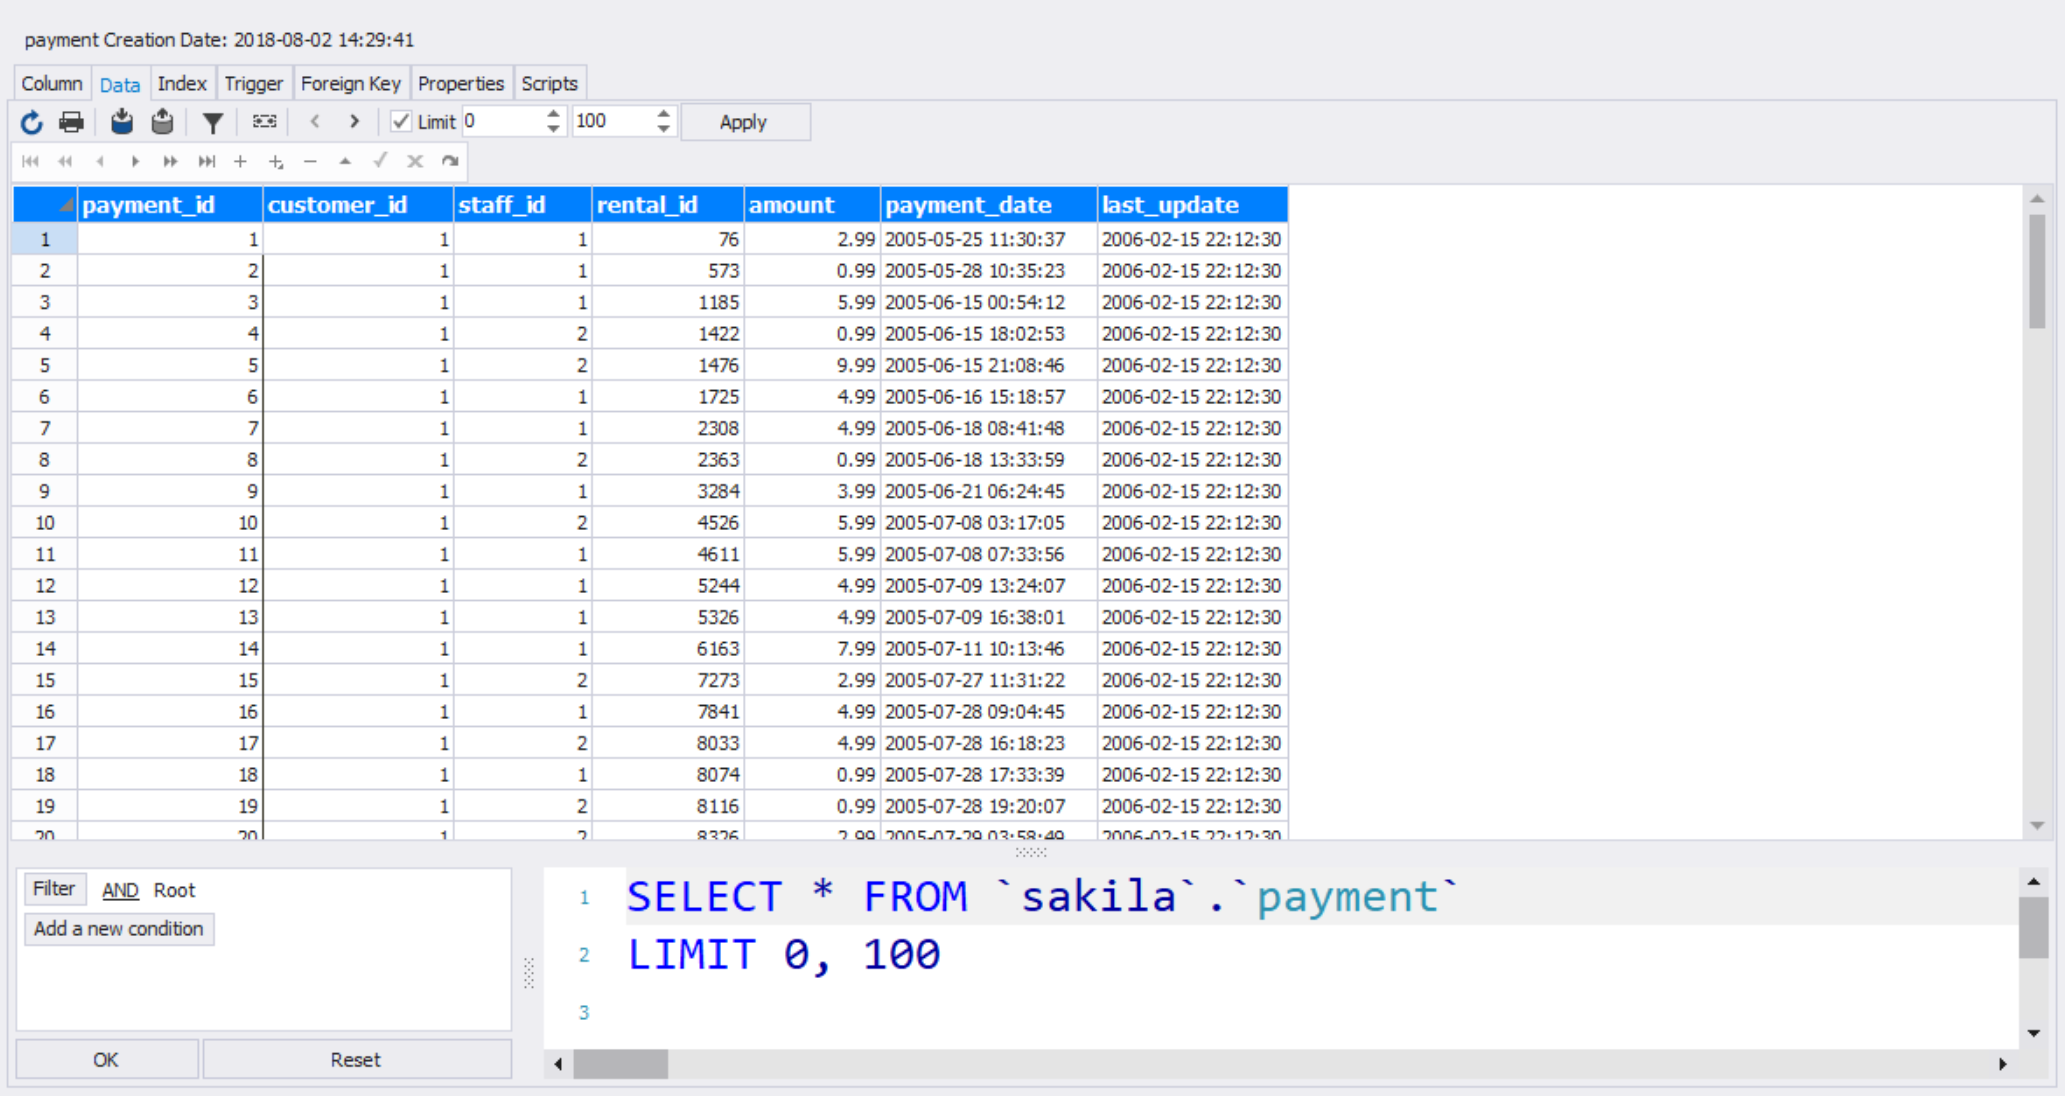
Task: Select payment_date 2005-07-11 10:13:46
Action: coord(989,649)
